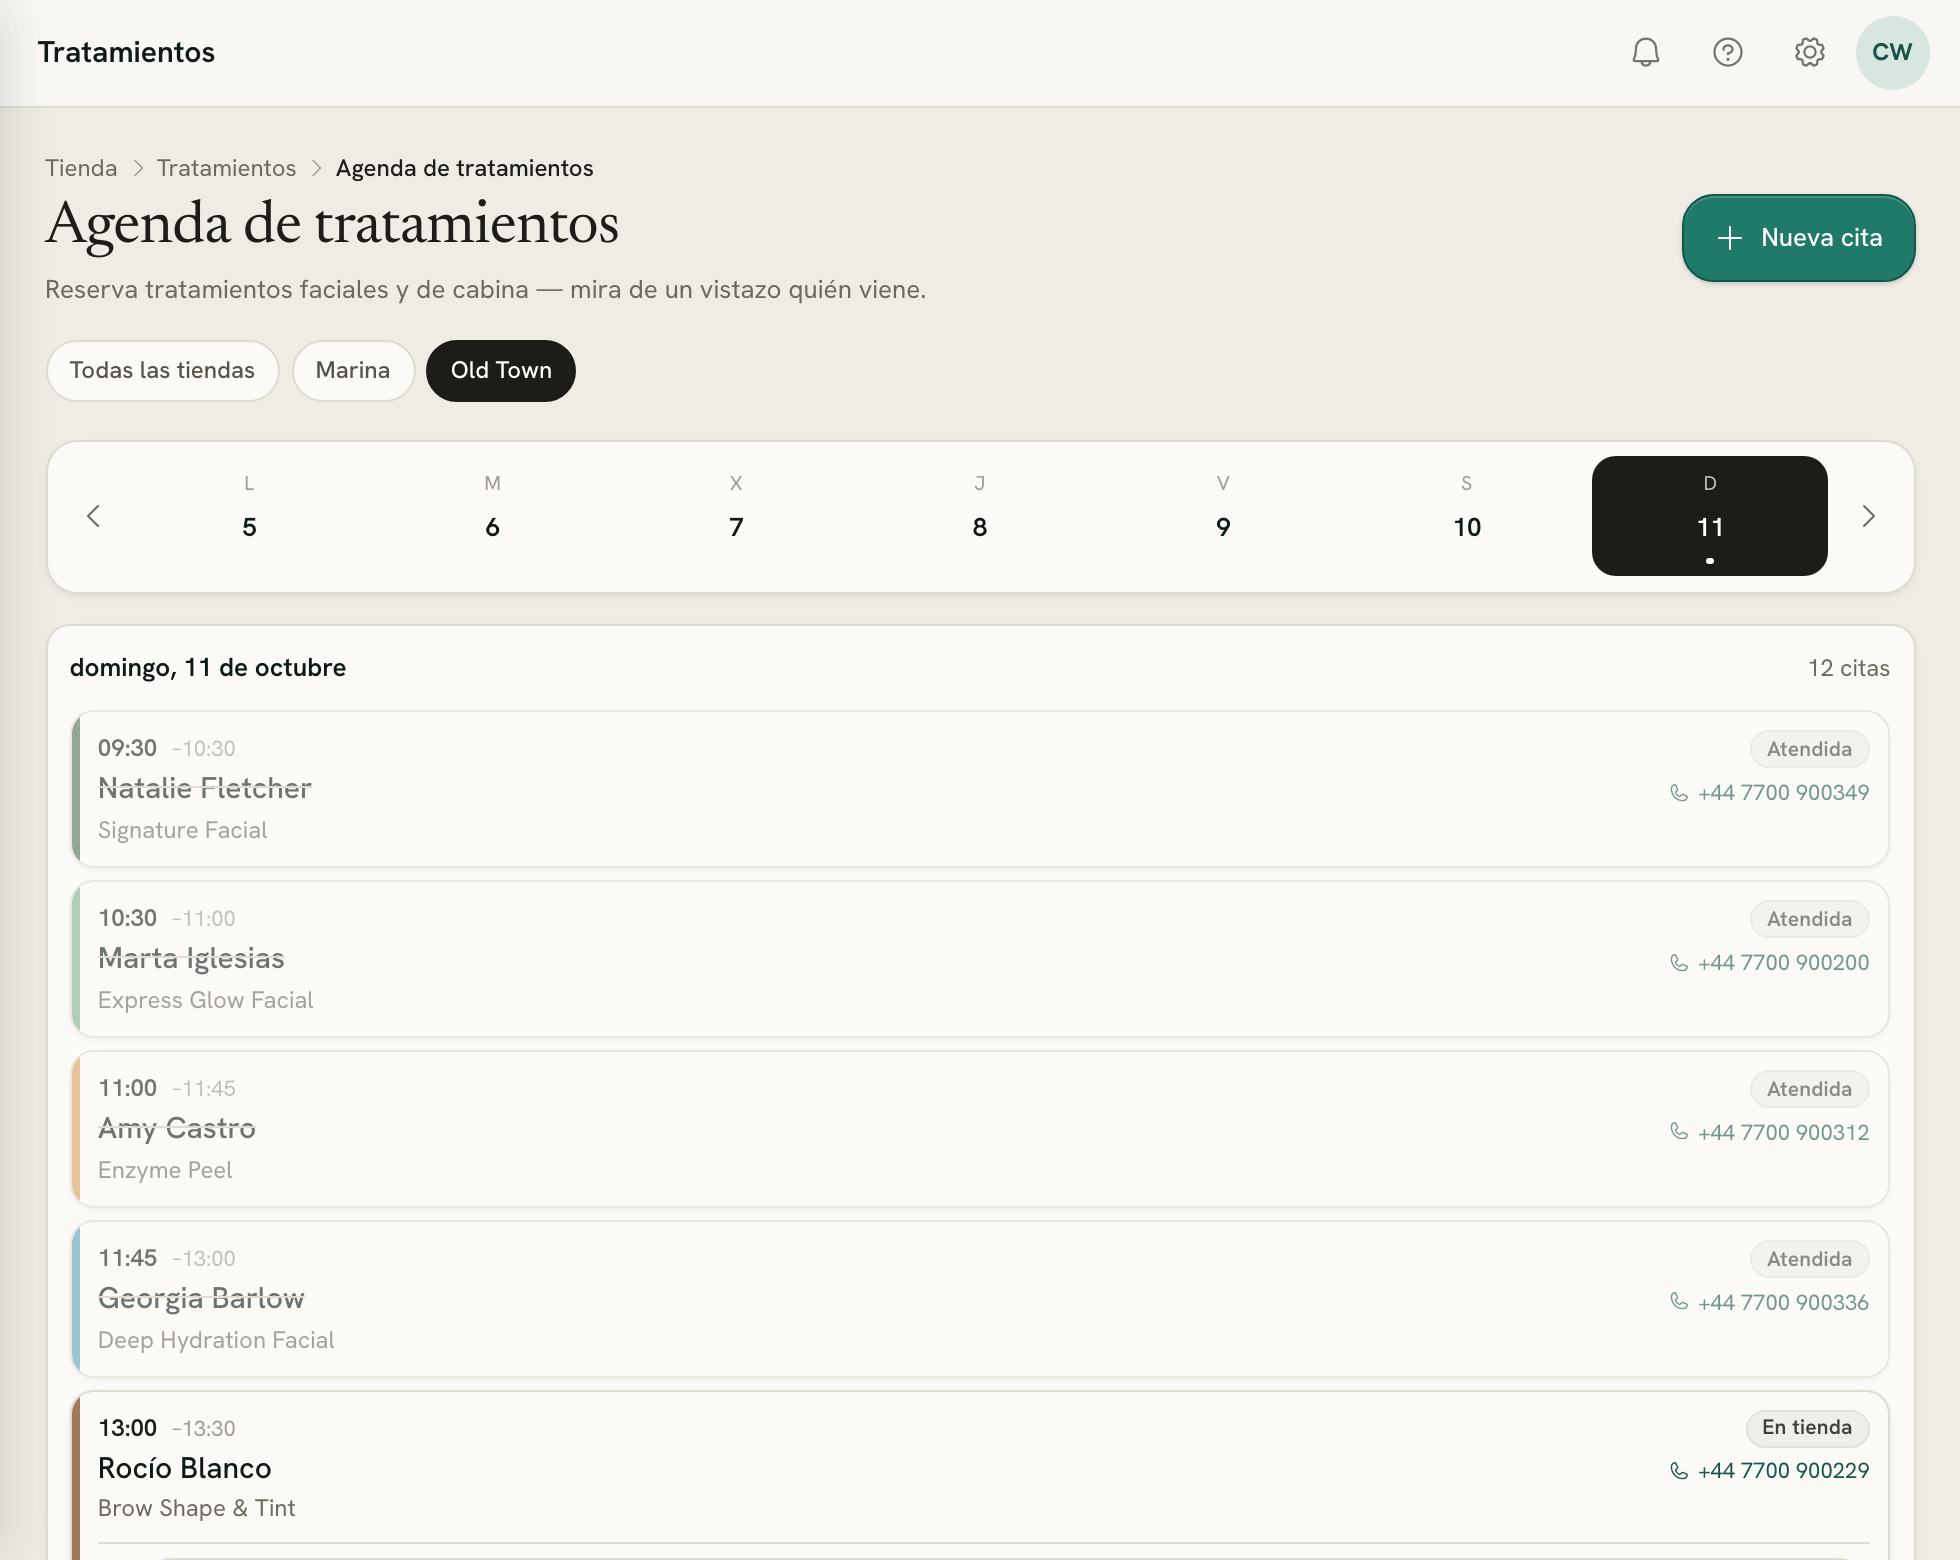Open Natalie Fletcher appointment name
Screen dimensions: 1960x1560
pos(205,789)
